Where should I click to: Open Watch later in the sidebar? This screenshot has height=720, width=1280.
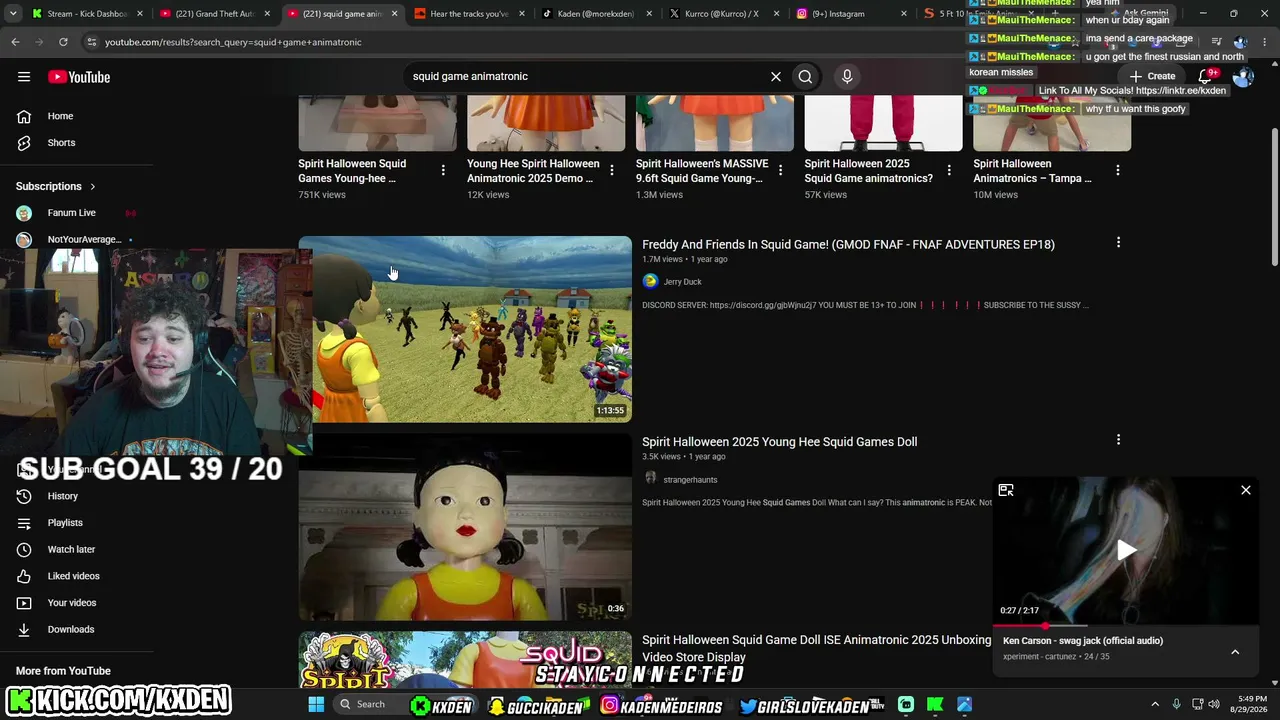point(71,549)
